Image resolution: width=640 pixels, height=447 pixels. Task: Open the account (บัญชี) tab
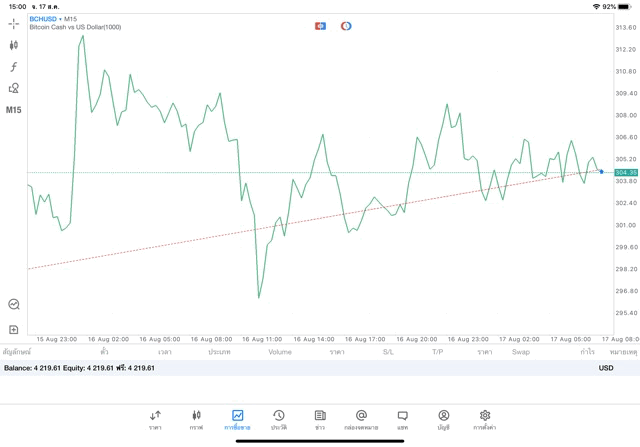point(443,419)
